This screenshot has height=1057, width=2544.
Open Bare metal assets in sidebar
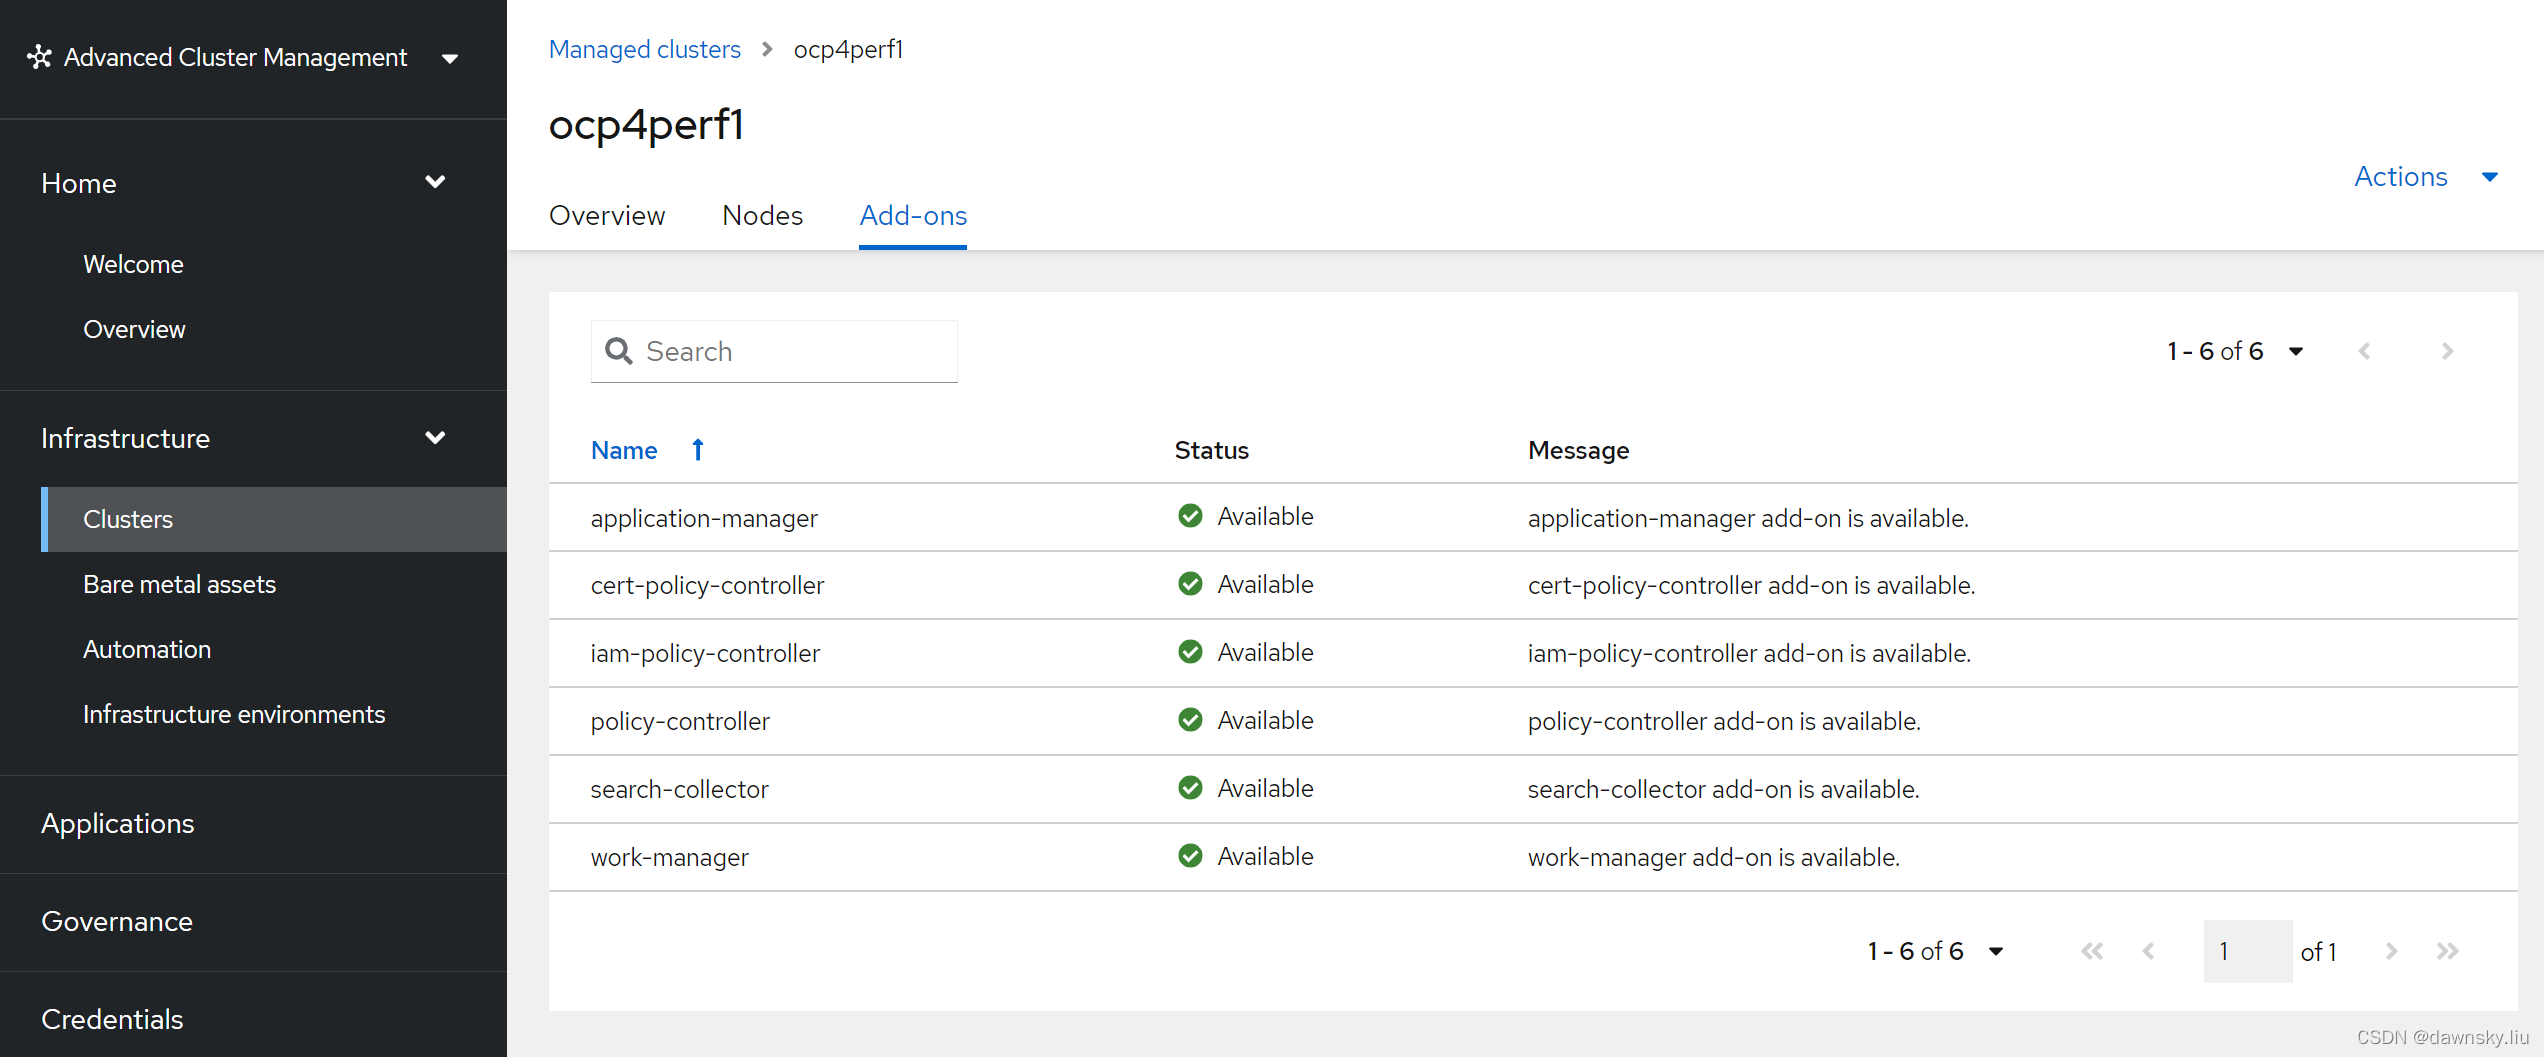pyautogui.click(x=180, y=584)
